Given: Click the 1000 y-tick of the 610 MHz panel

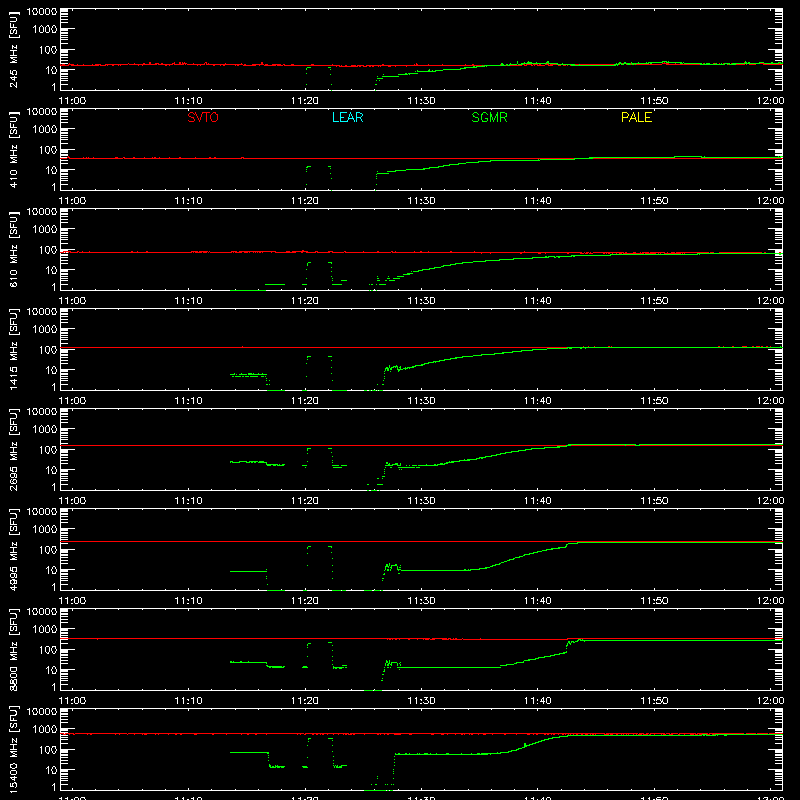Looking at the screenshot, I should (45, 230).
